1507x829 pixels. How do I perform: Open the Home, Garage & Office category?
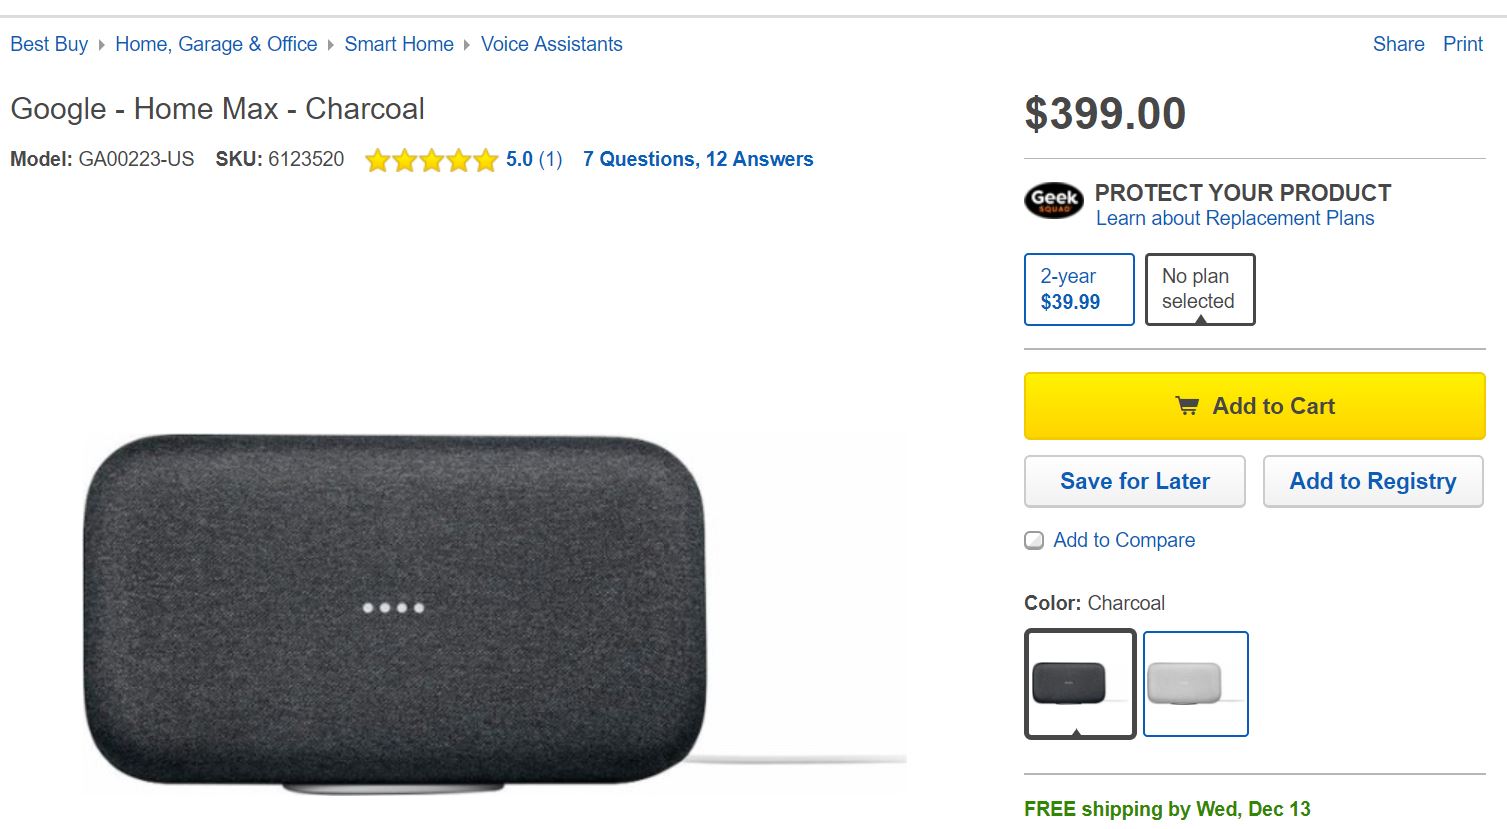(x=216, y=44)
